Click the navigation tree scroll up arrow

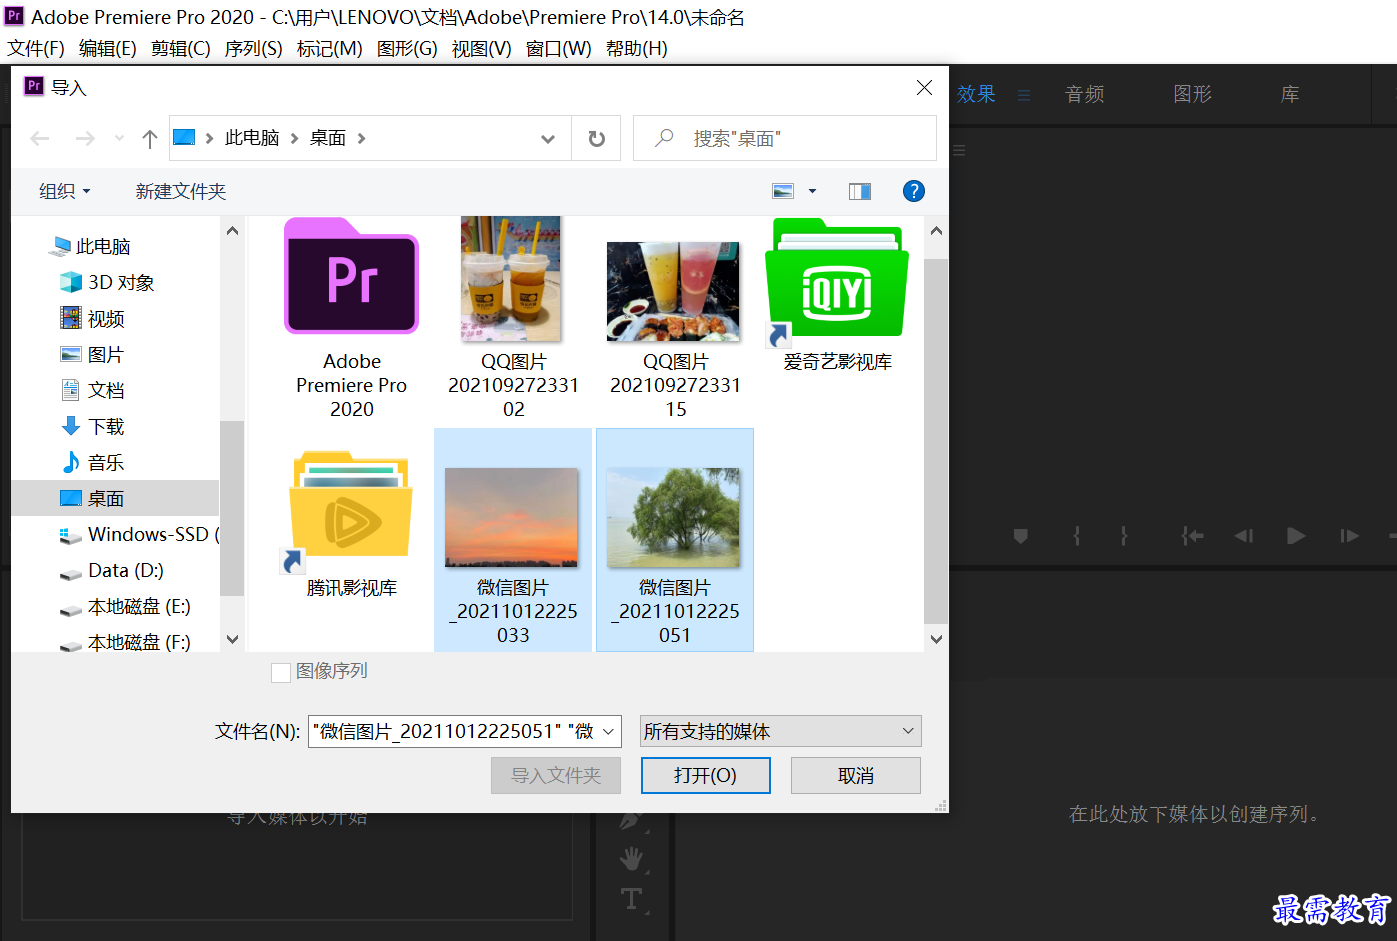click(232, 230)
